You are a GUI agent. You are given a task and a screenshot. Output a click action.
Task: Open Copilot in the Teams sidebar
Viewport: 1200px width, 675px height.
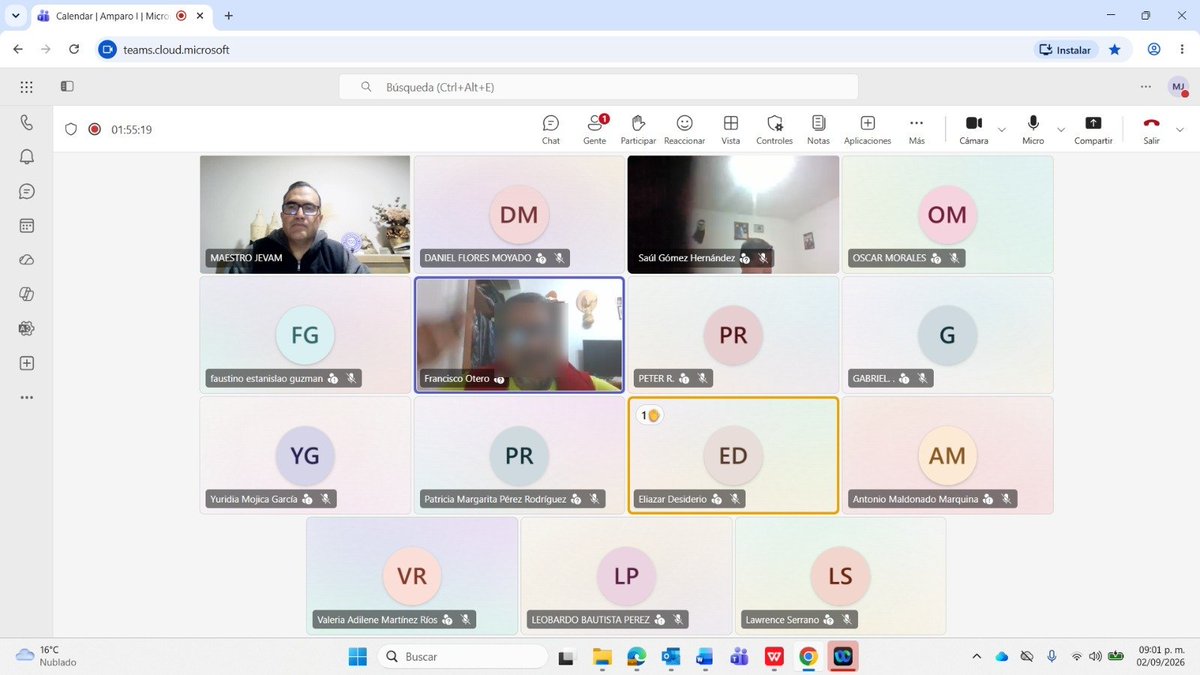coord(27,294)
